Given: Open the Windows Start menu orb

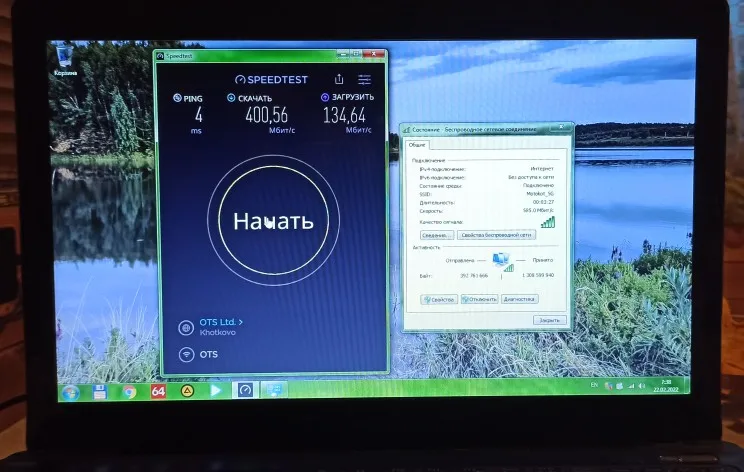Looking at the screenshot, I should click(71, 393).
